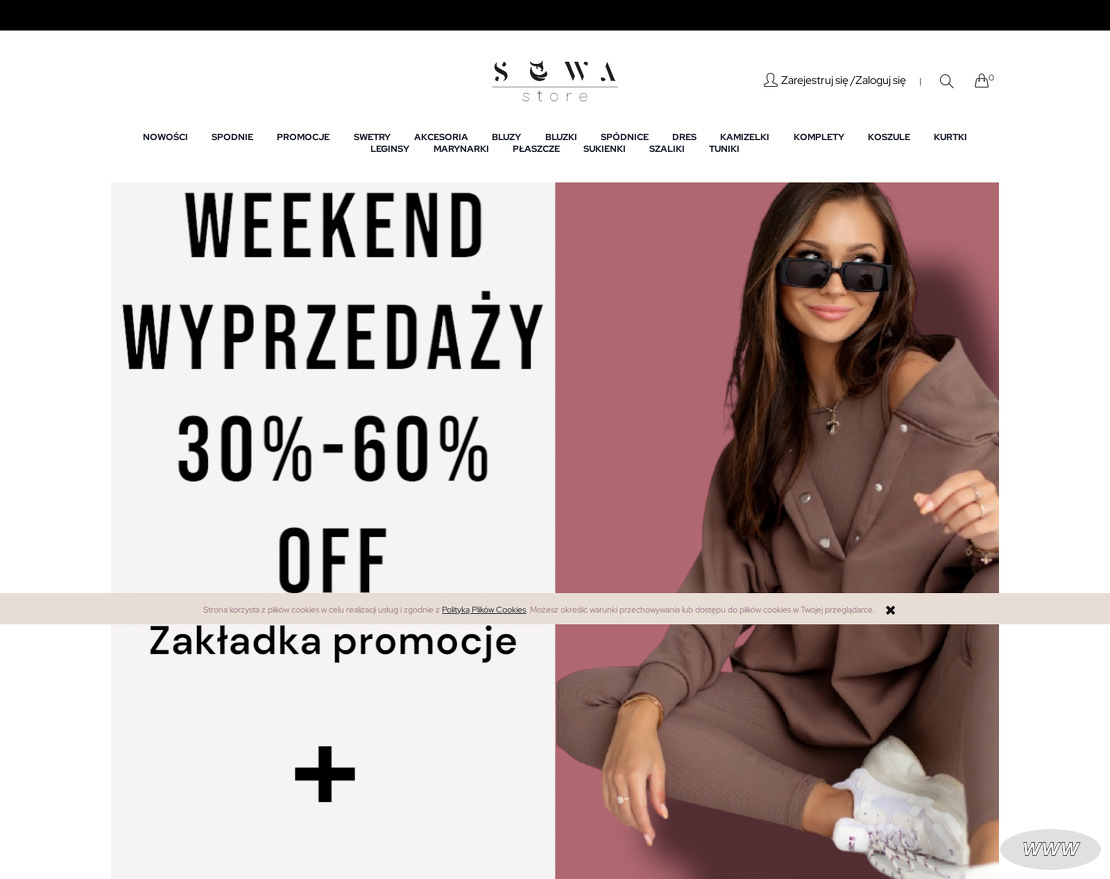The width and height of the screenshot is (1110, 879).
Task: Select the MARYNARKI menu item
Action: pos(461,149)
